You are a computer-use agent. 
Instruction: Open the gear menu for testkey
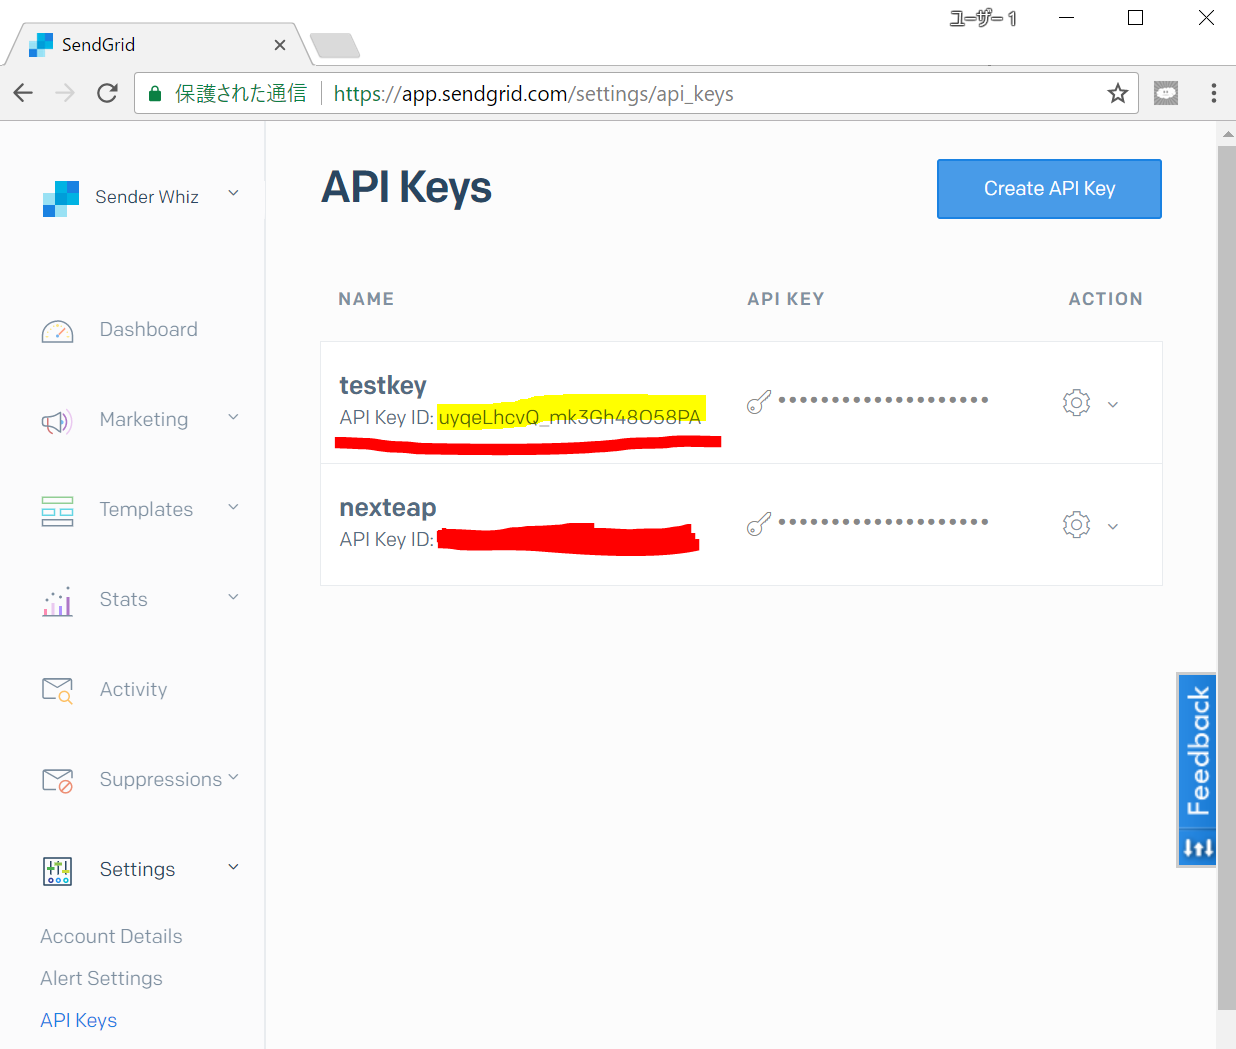coord(1076,402)
